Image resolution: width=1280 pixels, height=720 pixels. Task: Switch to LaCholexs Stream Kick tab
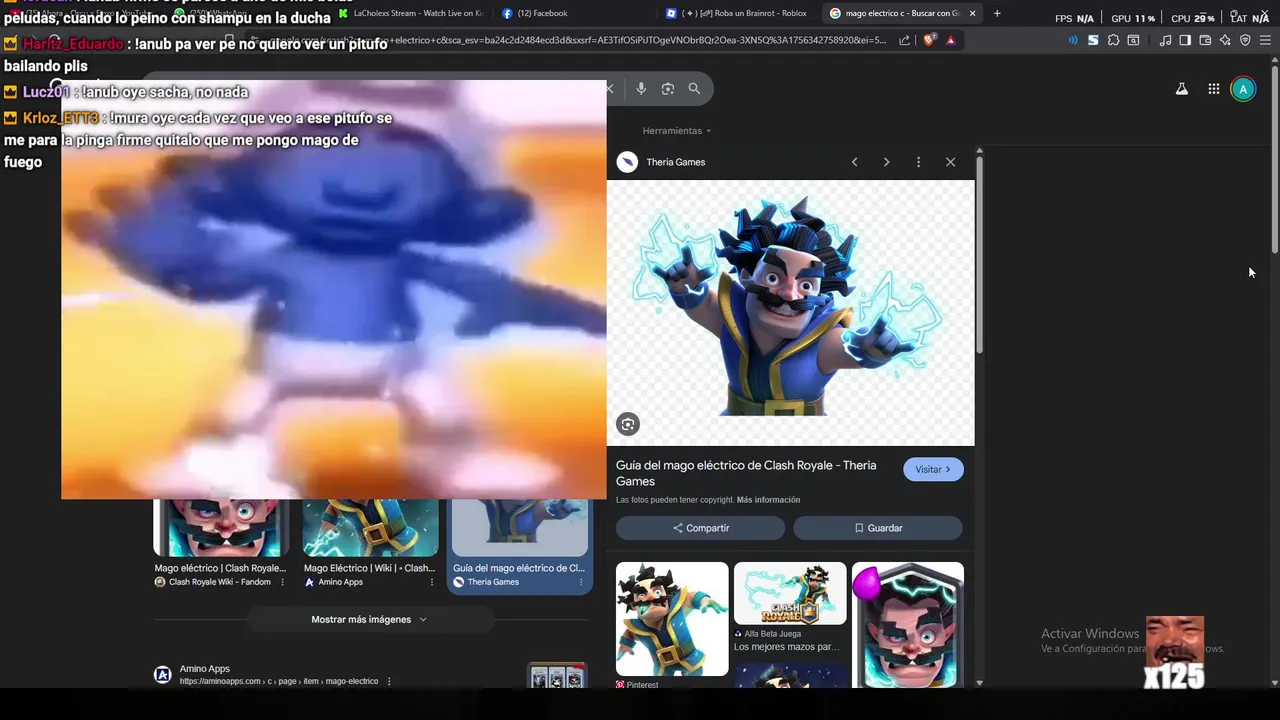pyautogui.click(x=410, y=13)
